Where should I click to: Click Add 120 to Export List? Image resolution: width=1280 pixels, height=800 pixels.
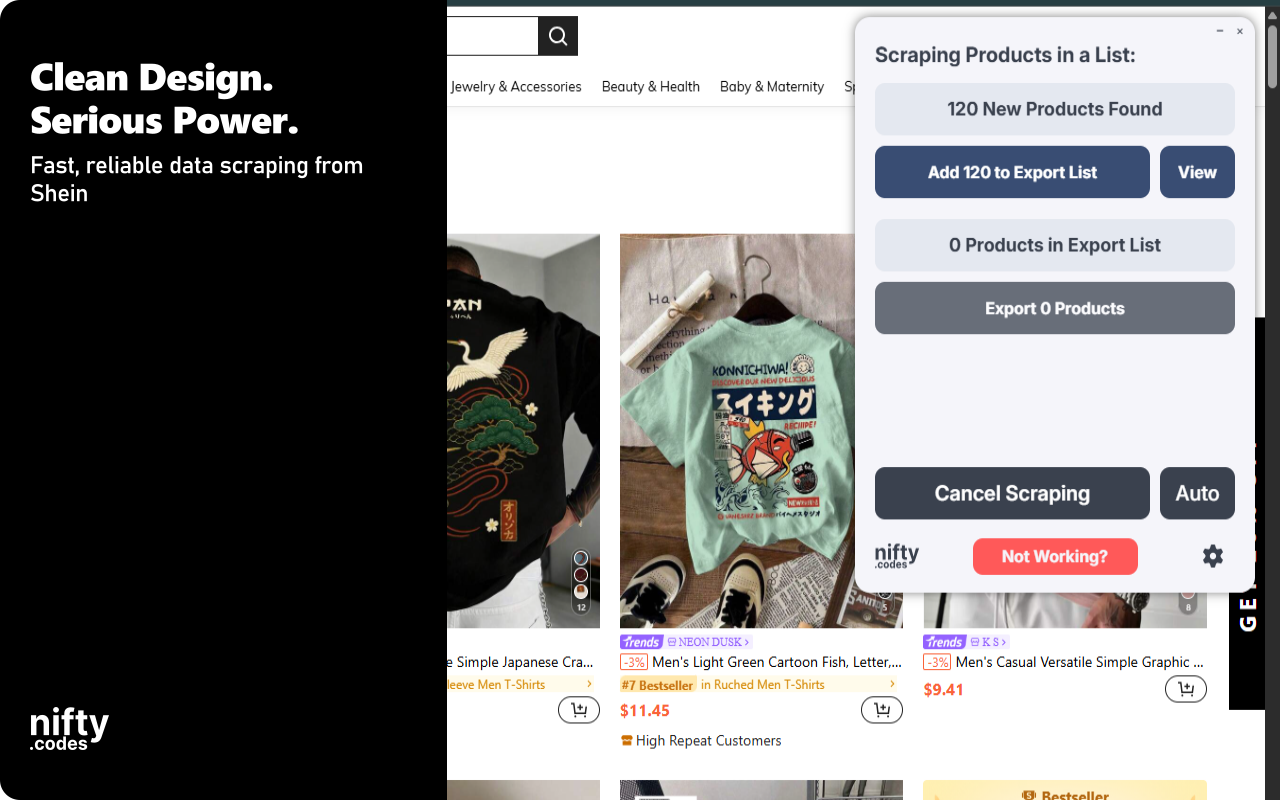1011,172
